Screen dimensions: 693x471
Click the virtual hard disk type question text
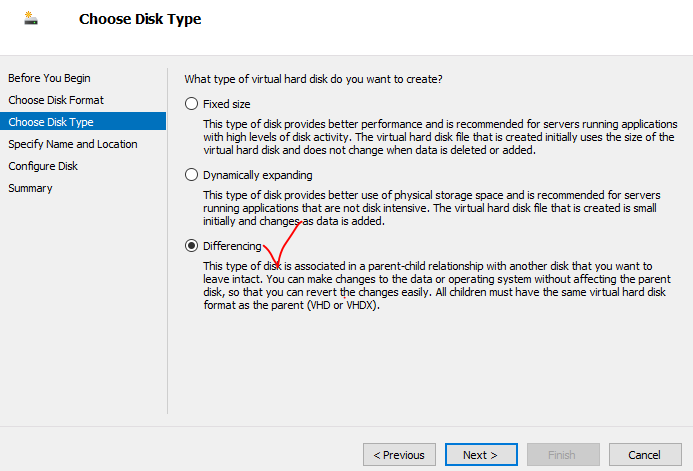point(314,78)
